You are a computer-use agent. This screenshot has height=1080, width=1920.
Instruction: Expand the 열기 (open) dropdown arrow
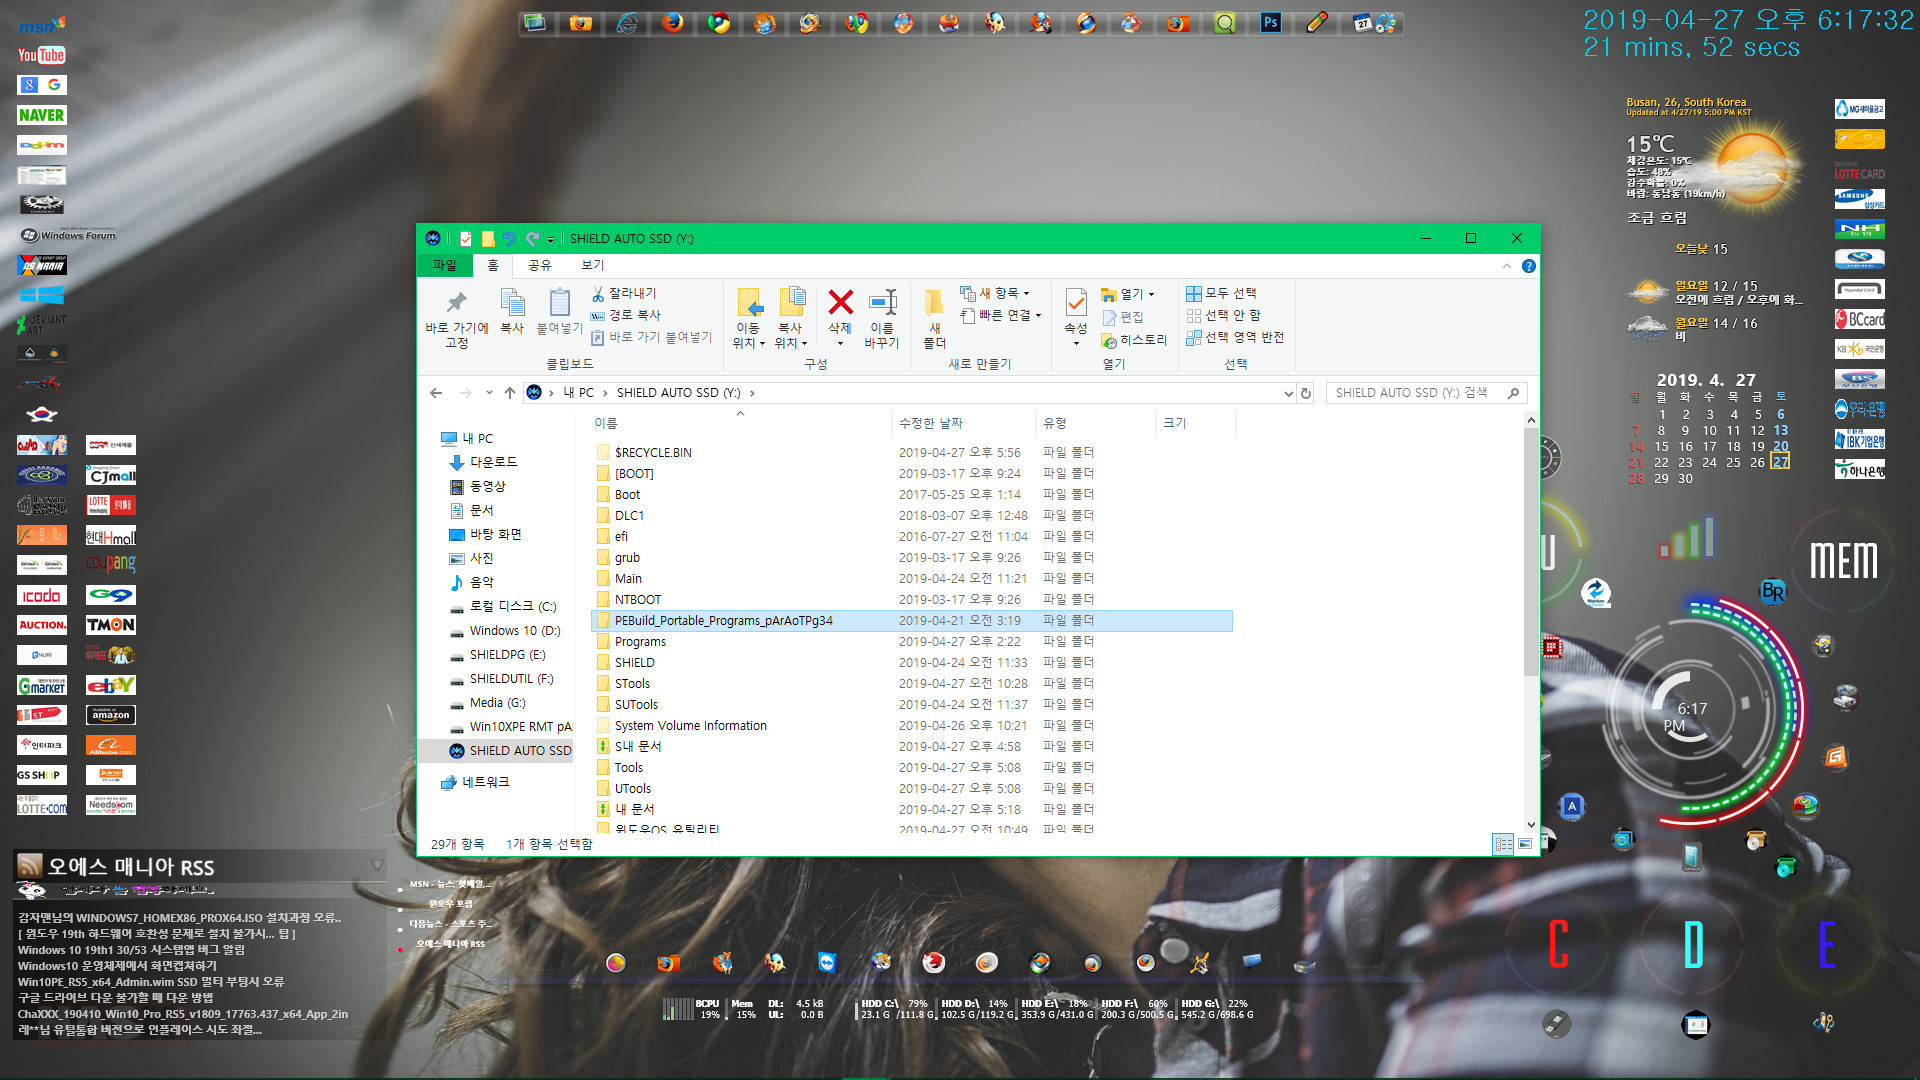coord(1151,294)
